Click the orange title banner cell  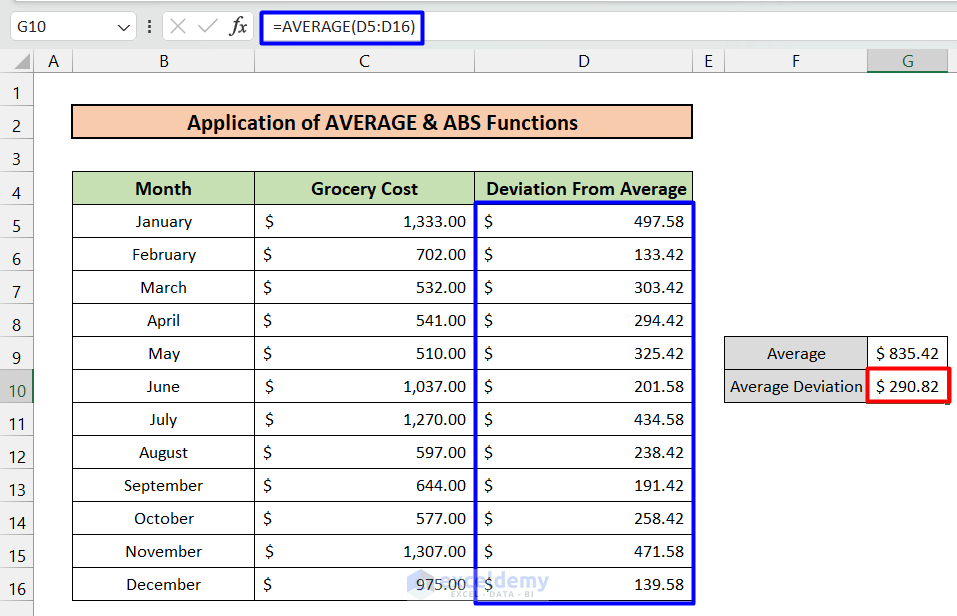coord(381,122)
